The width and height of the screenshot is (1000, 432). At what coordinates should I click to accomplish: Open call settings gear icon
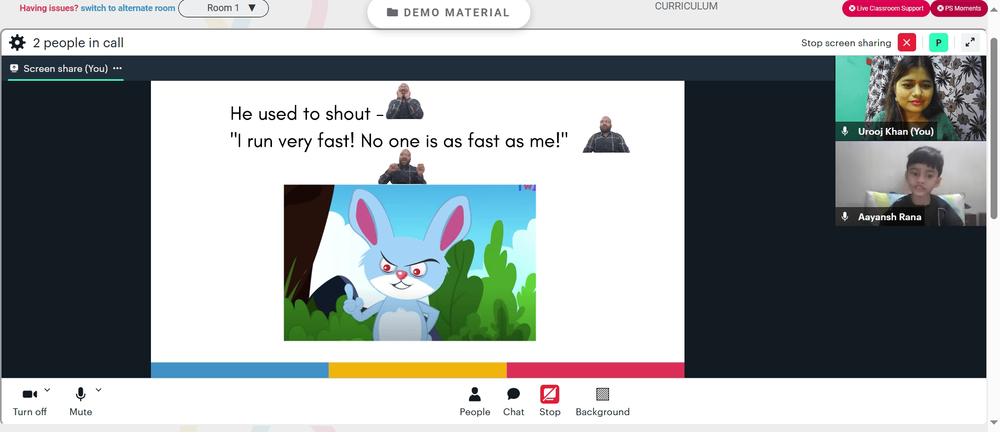[x=17, y=43]
